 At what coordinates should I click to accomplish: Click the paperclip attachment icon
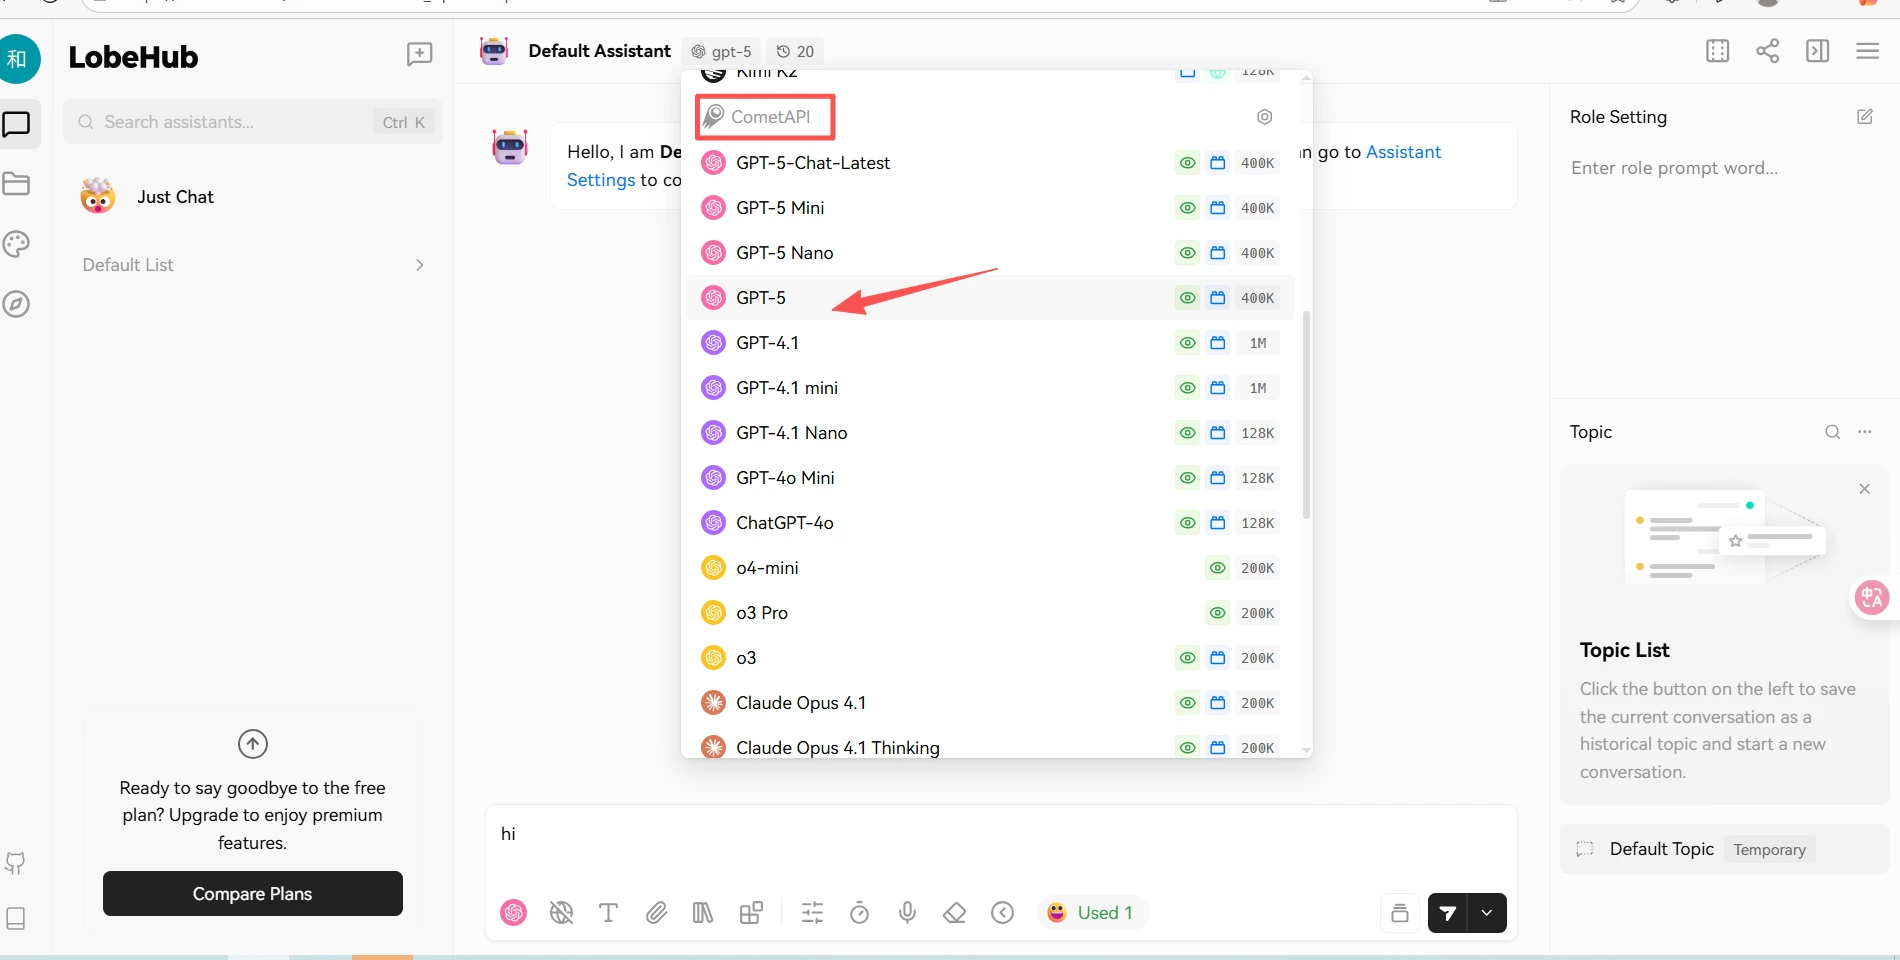657,912
